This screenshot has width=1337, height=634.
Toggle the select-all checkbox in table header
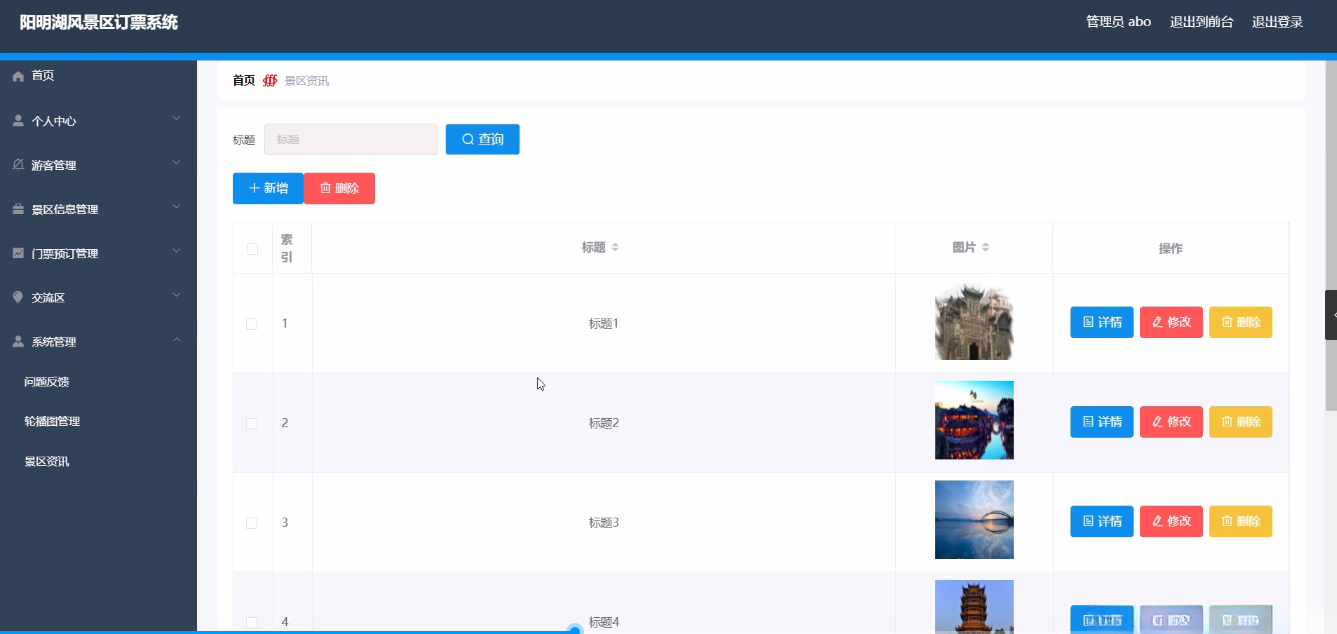252,248
